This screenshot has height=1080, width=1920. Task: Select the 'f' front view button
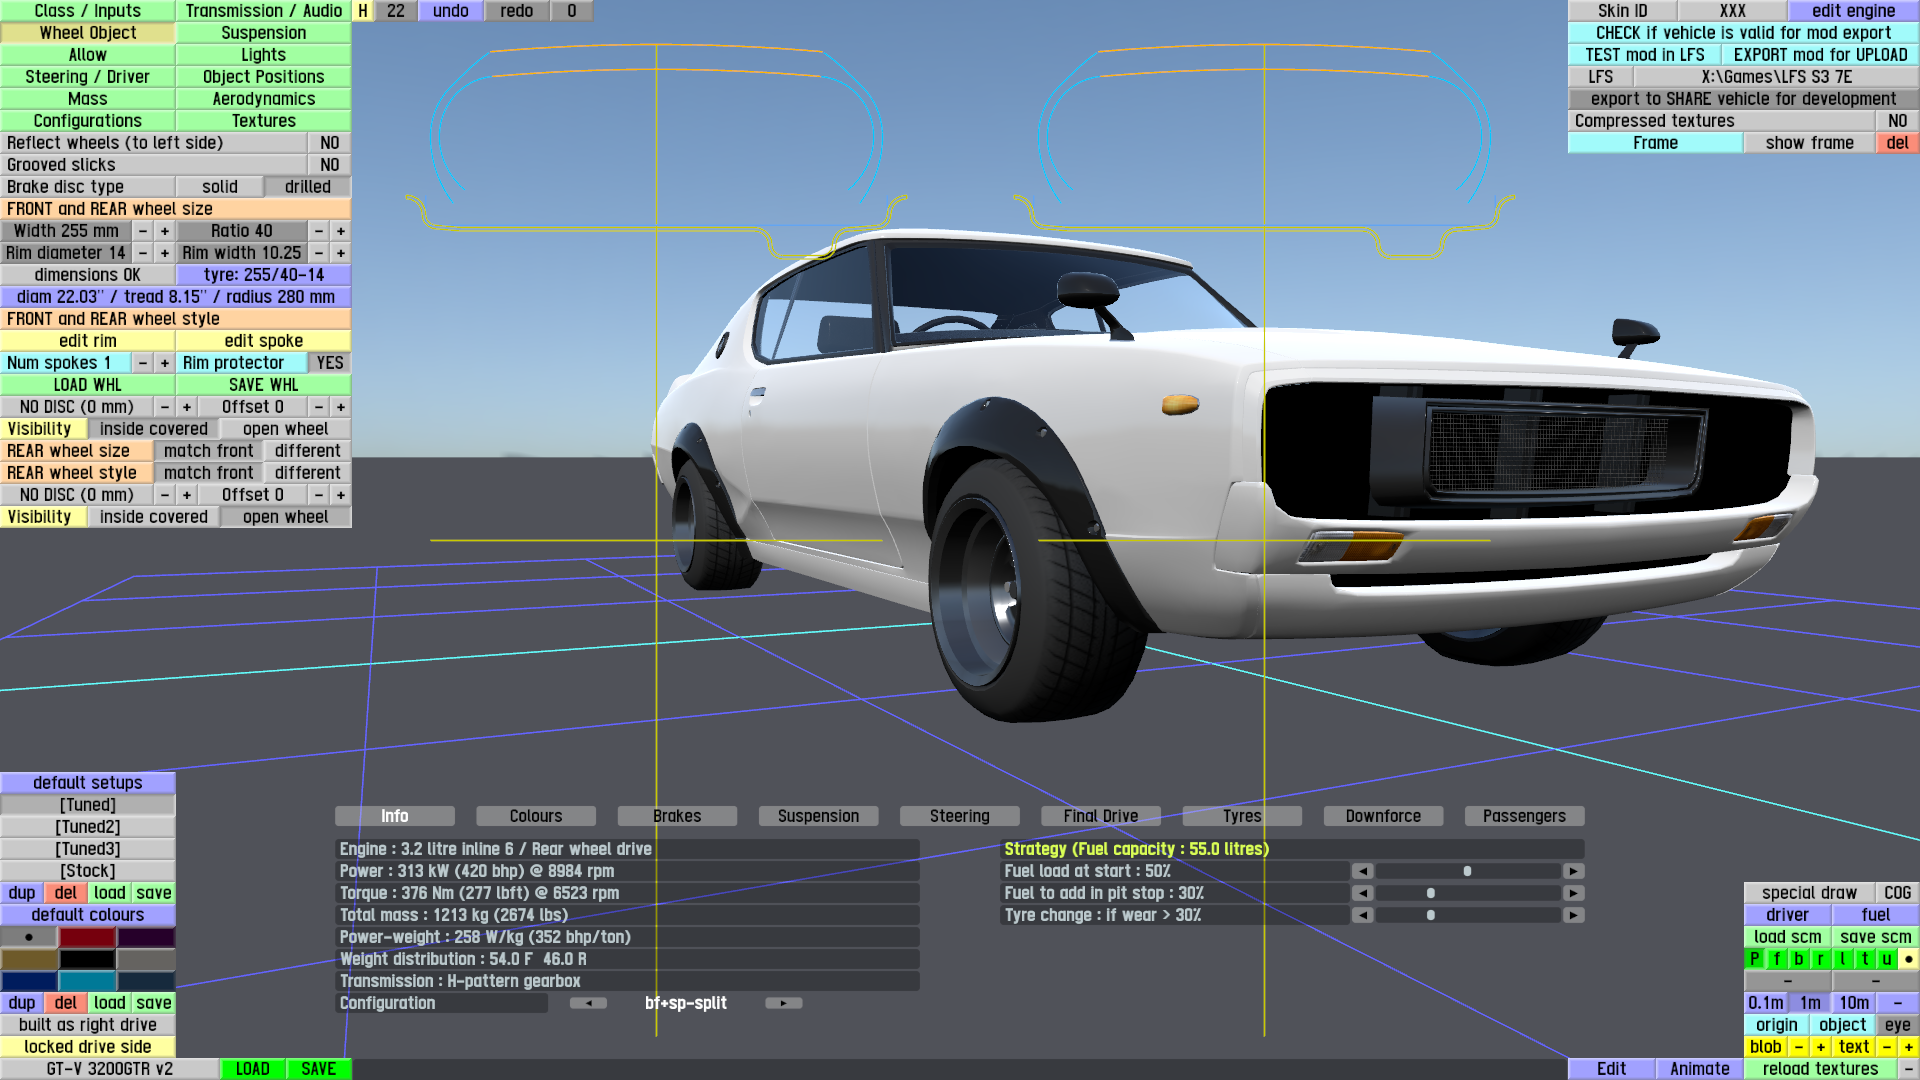click(x=1777, y=959)
